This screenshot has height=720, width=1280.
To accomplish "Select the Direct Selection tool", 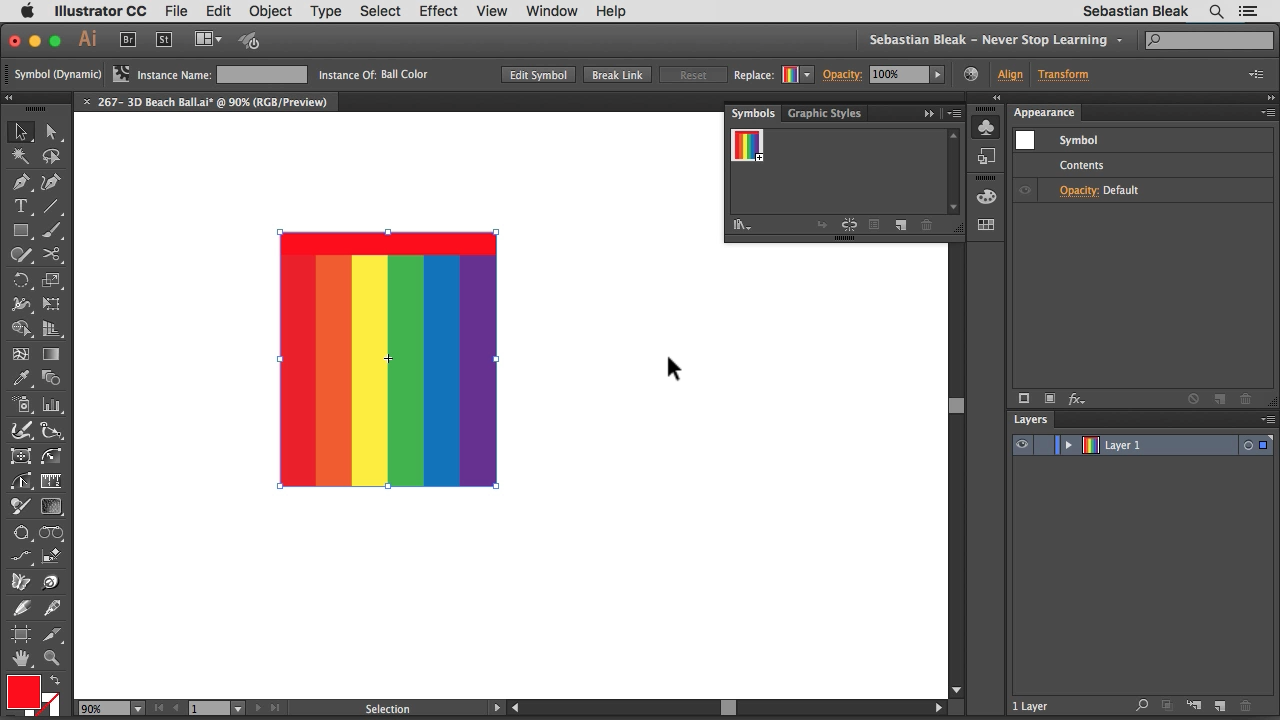I will pyautogui.click(x=52, y=132).
